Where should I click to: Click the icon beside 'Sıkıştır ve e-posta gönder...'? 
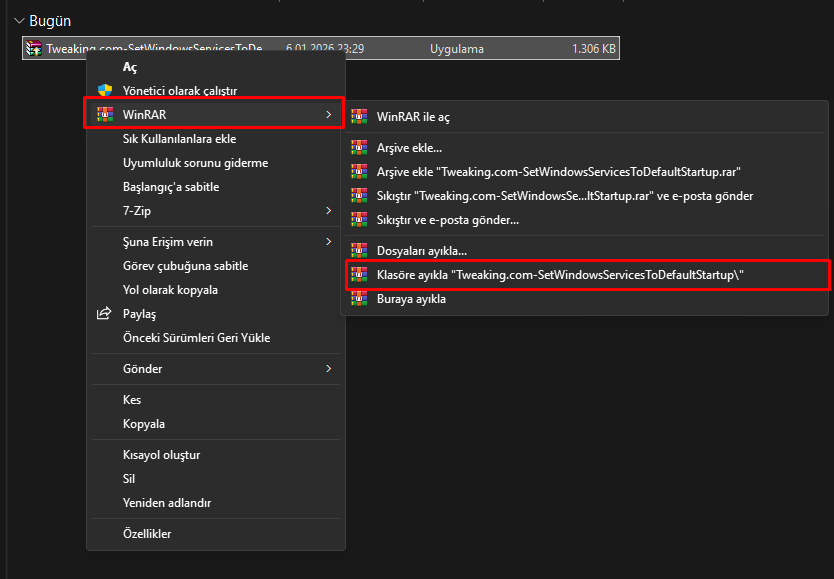(x=359, y=220)
